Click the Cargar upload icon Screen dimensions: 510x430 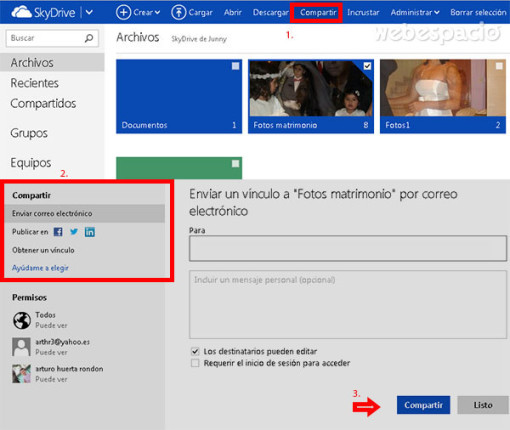click(x=178, y=13)
